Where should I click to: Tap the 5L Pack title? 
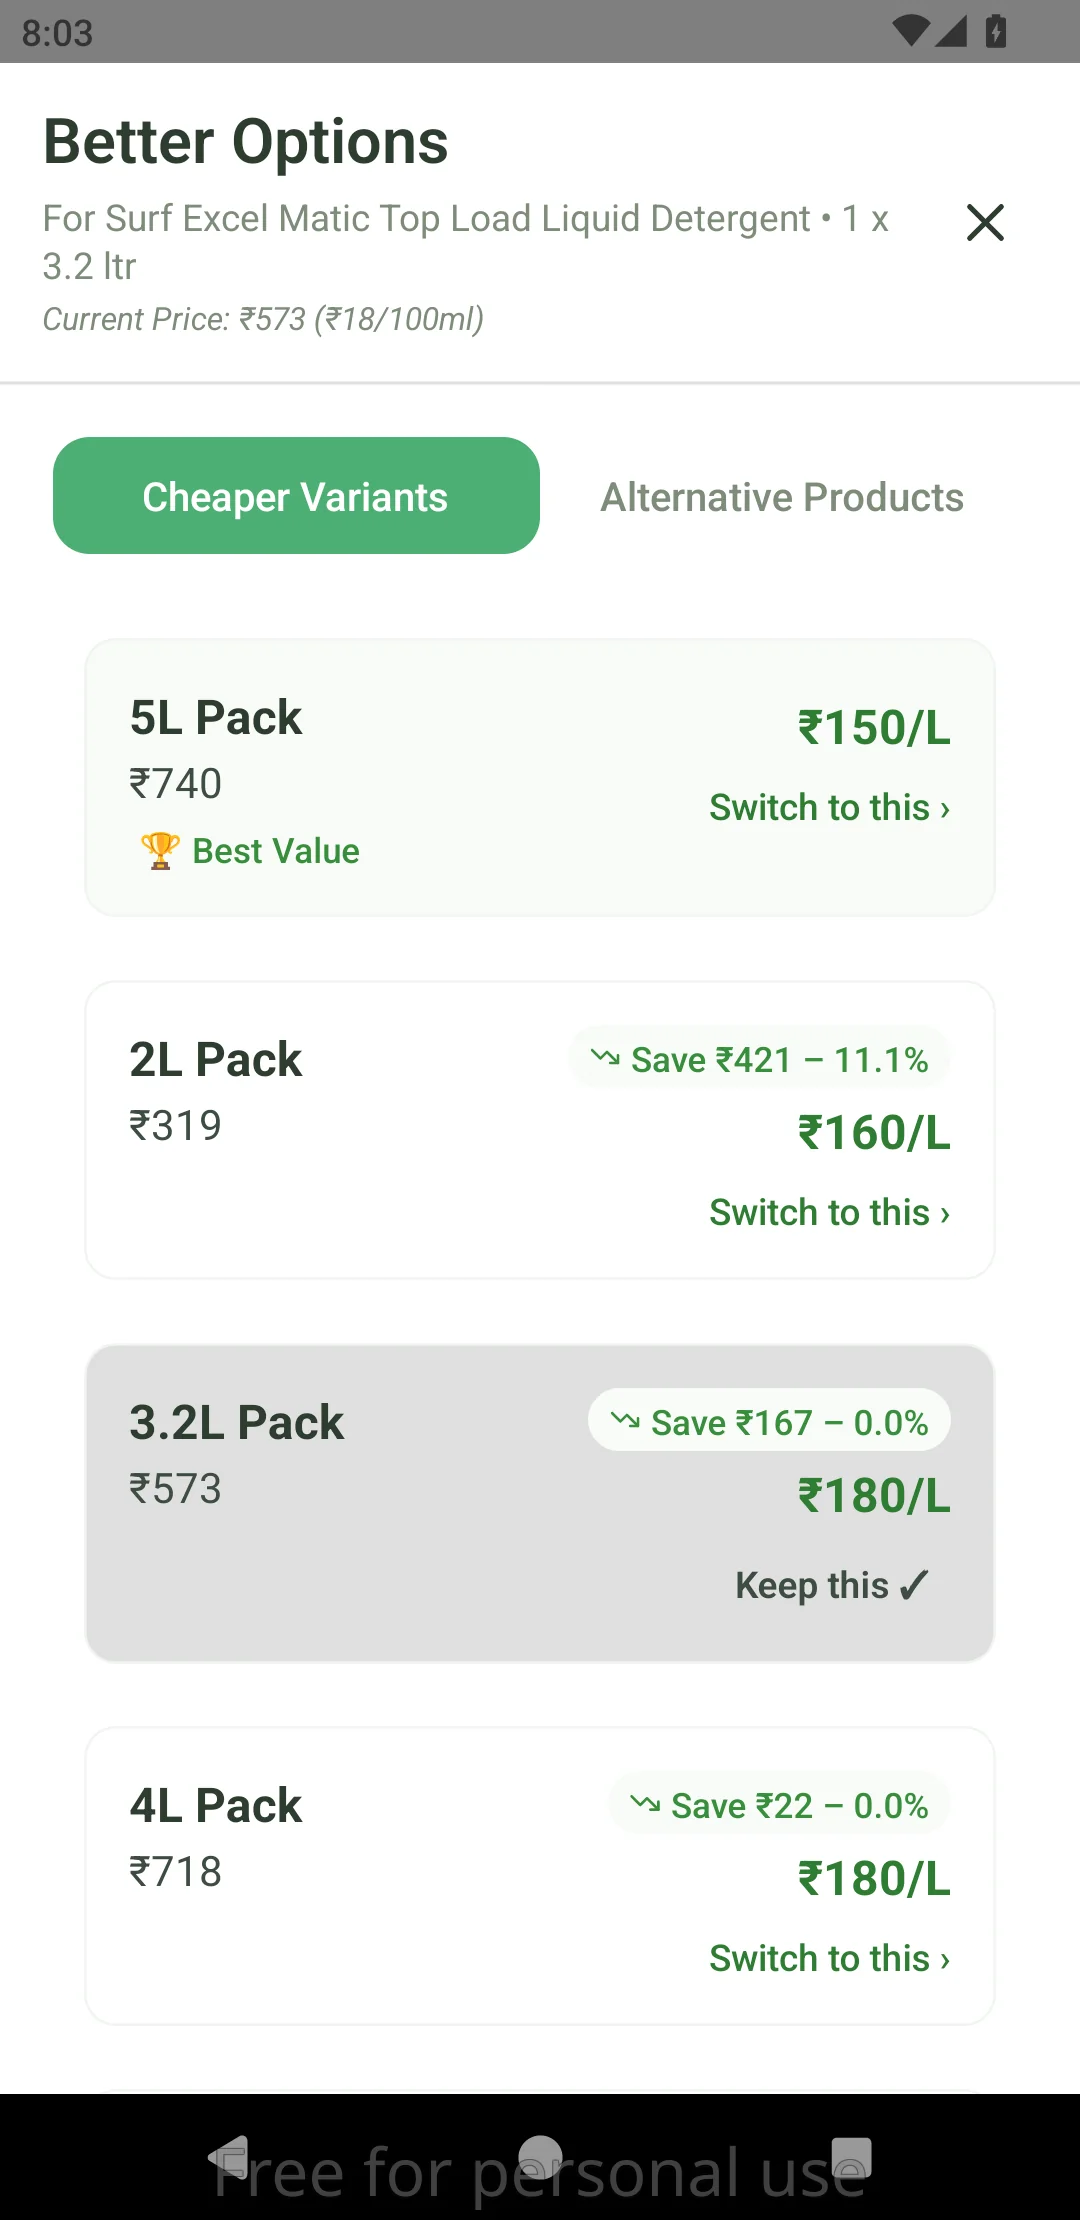(x=215, y=718)
